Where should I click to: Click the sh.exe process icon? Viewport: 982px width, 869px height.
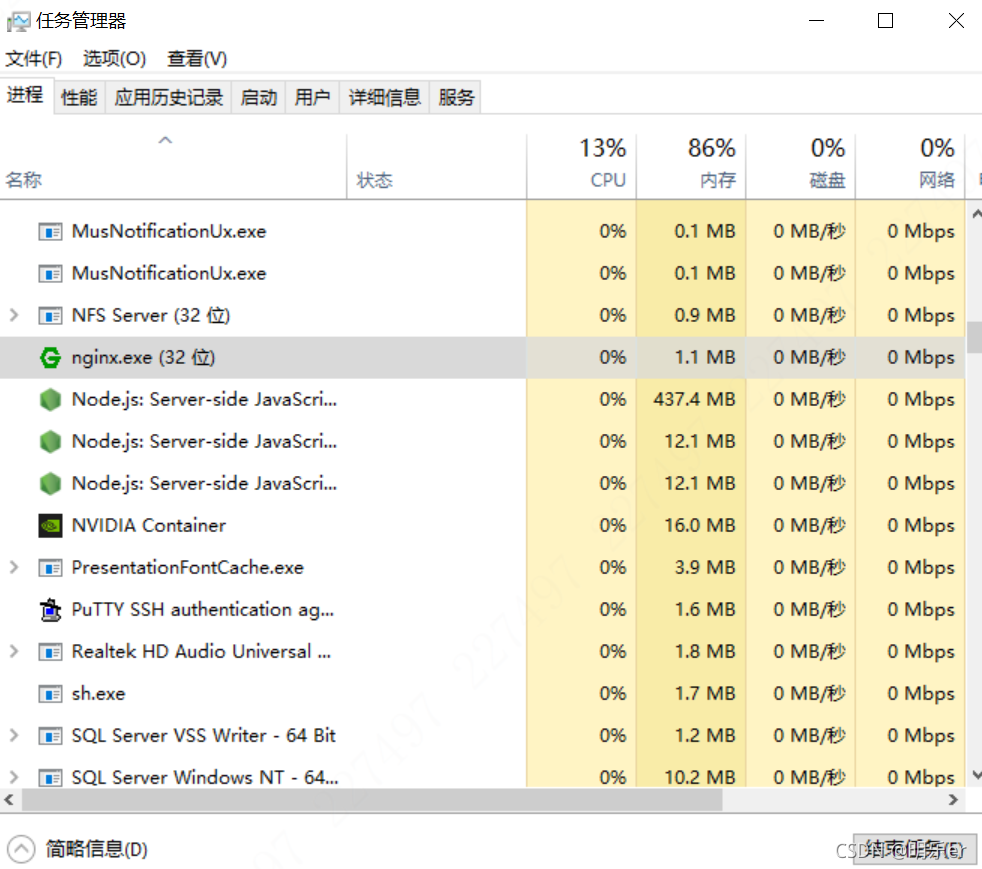(50, 694)
